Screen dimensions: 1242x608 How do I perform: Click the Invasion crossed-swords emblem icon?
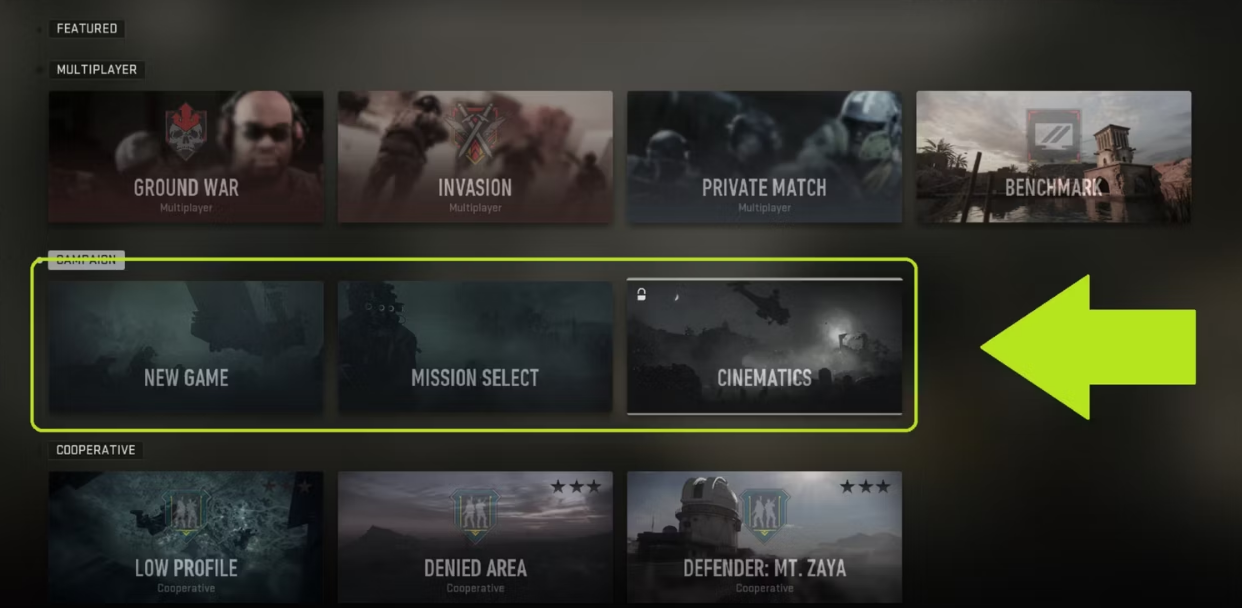pos(475,133)
